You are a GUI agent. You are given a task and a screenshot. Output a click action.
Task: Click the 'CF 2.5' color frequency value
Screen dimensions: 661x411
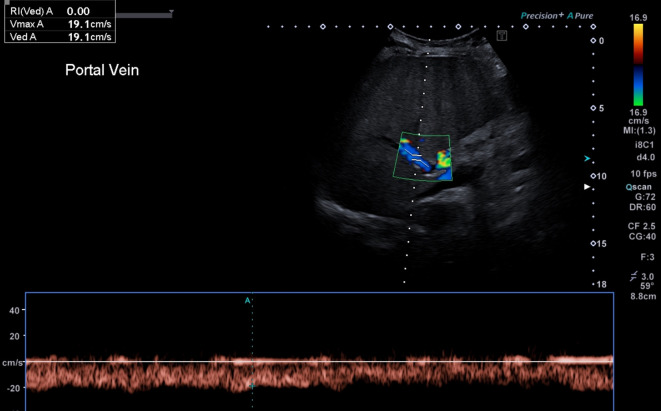pos(641,226)
